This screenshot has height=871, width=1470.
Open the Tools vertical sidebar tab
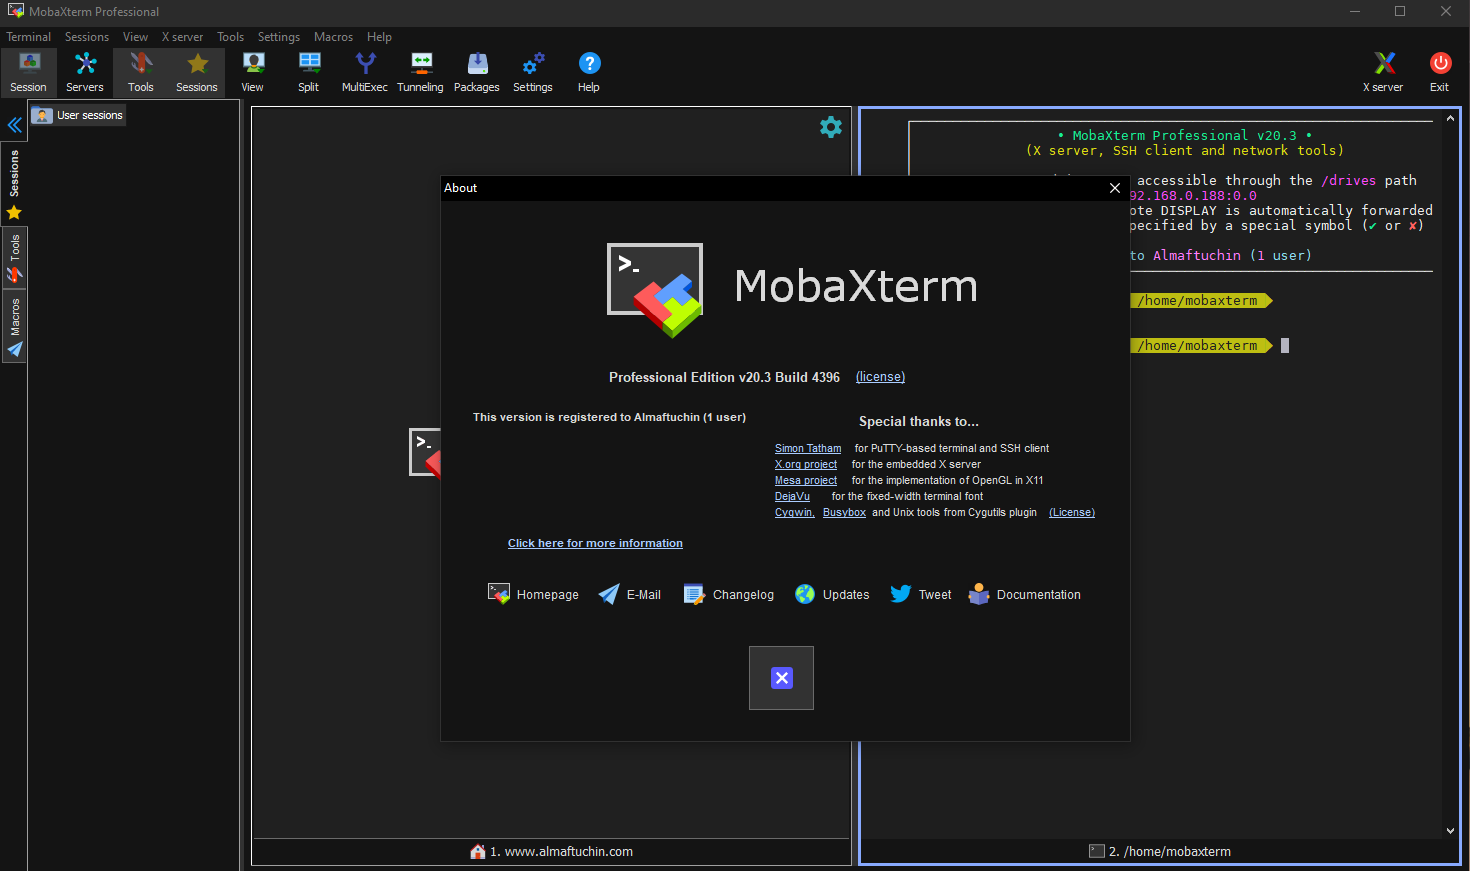click(14, 259)
